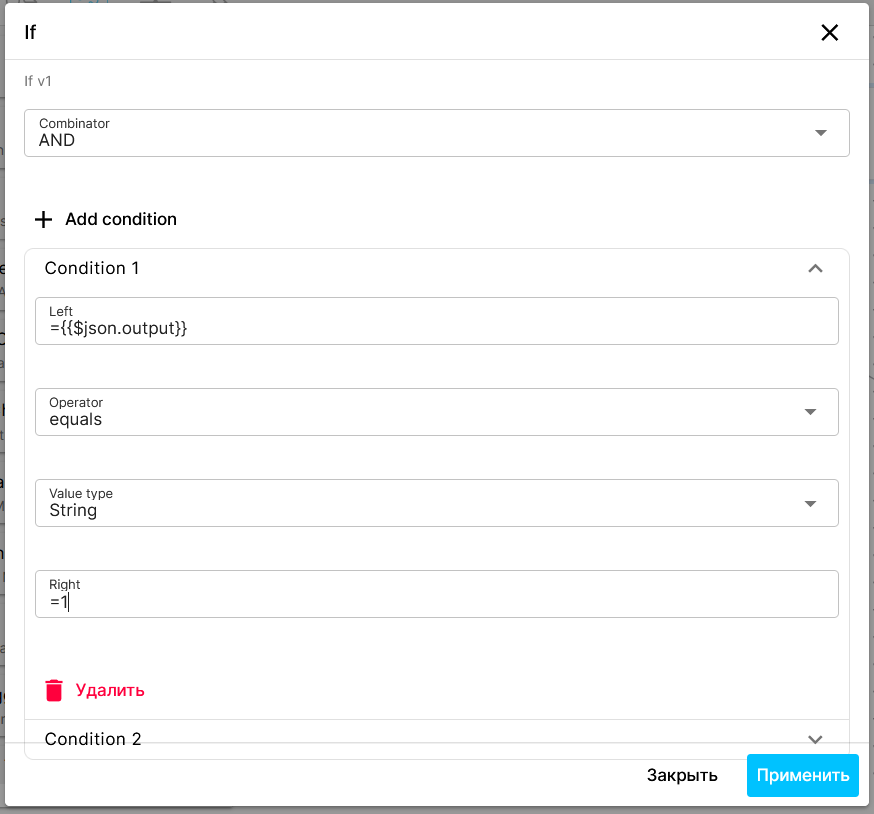The image size is (874, 814).
Task: Click the Закрыть button
Action: tap(682, 776)
